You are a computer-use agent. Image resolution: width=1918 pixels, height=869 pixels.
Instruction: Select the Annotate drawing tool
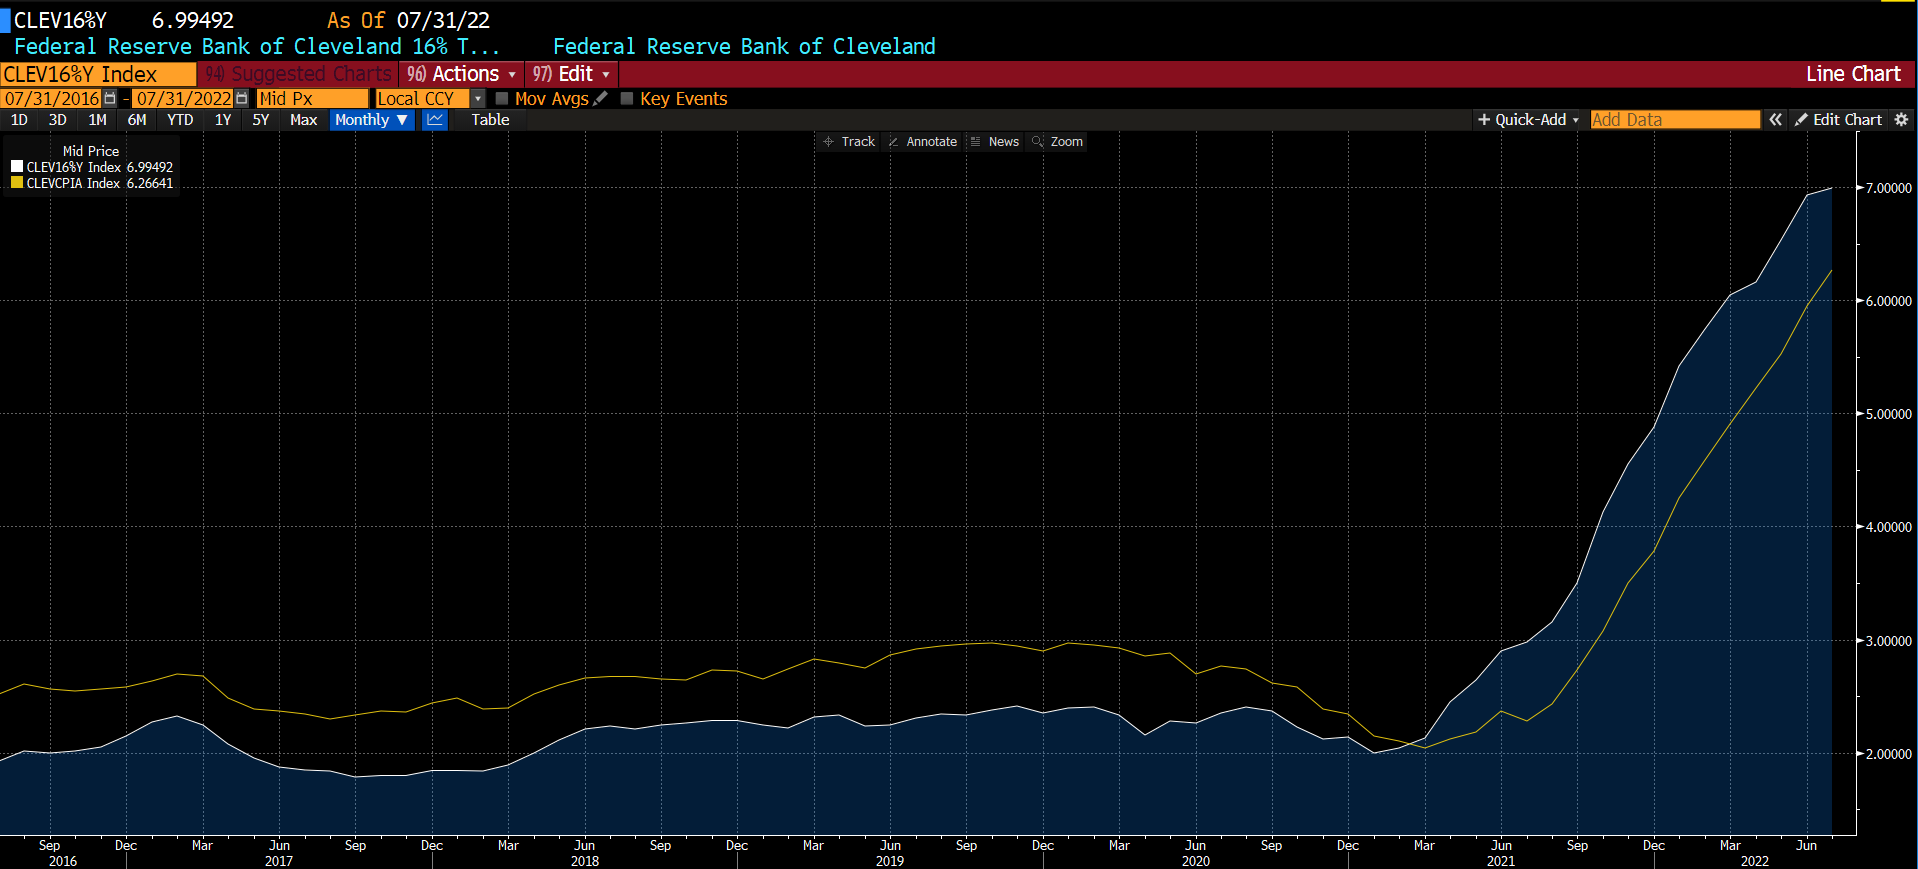(x=922, y=142)
